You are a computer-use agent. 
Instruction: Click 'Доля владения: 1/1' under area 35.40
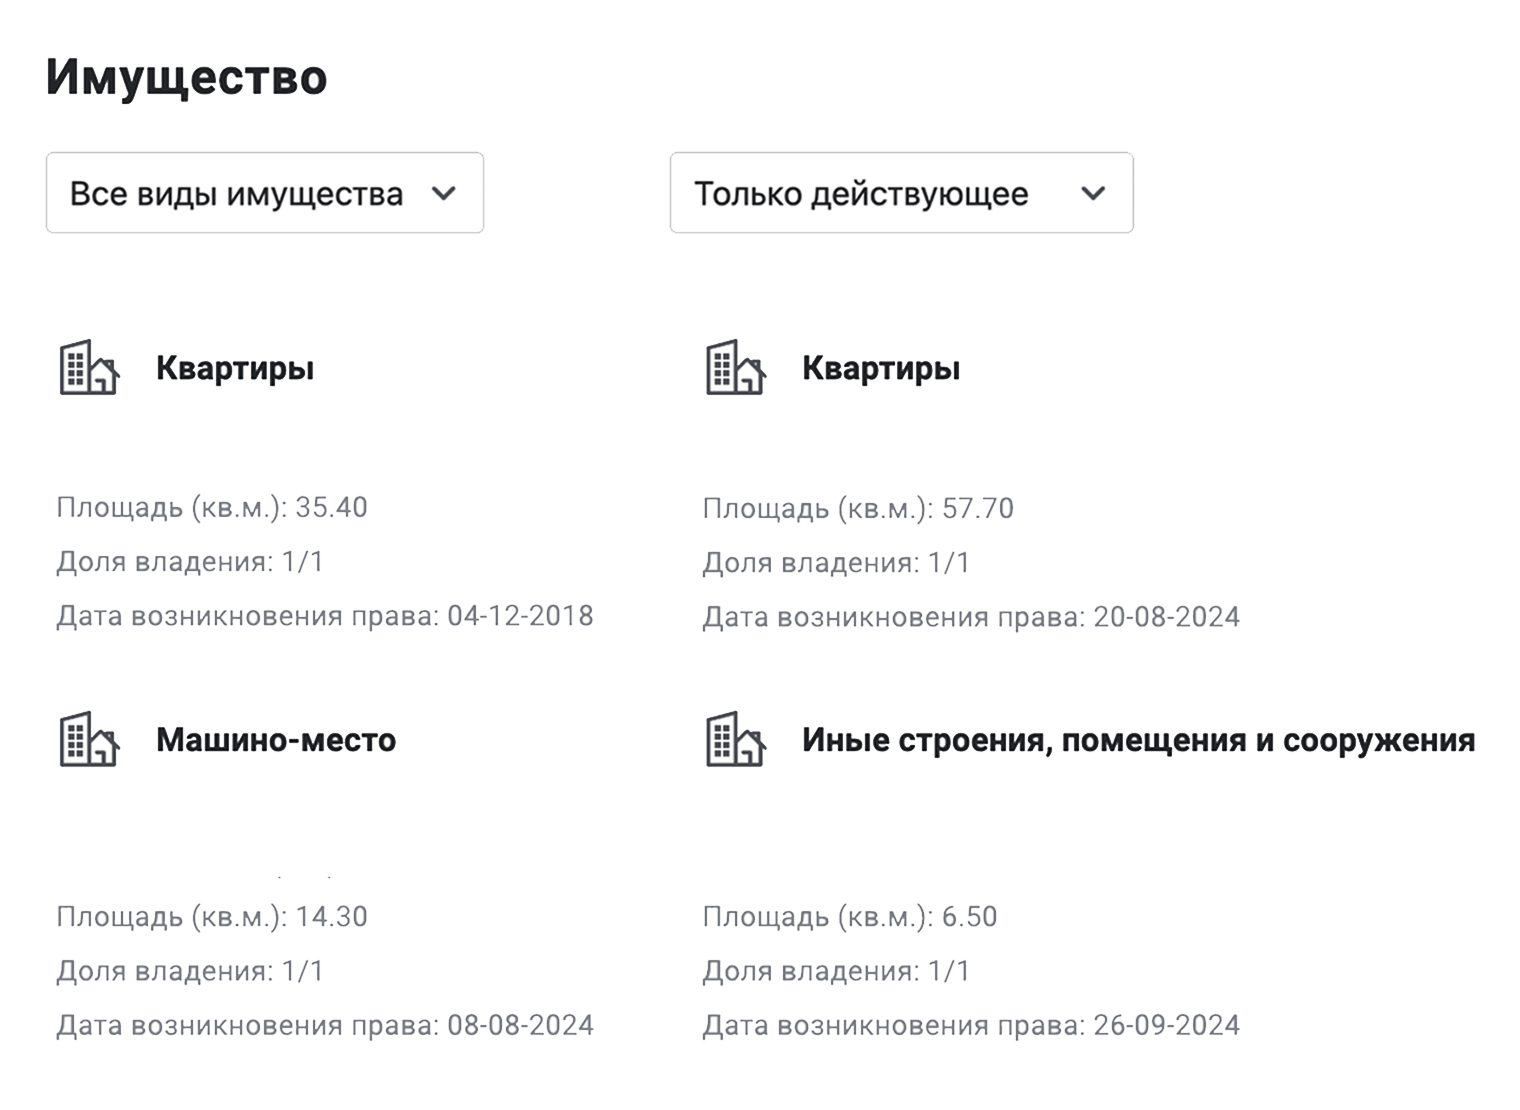(x=190, y=562)
